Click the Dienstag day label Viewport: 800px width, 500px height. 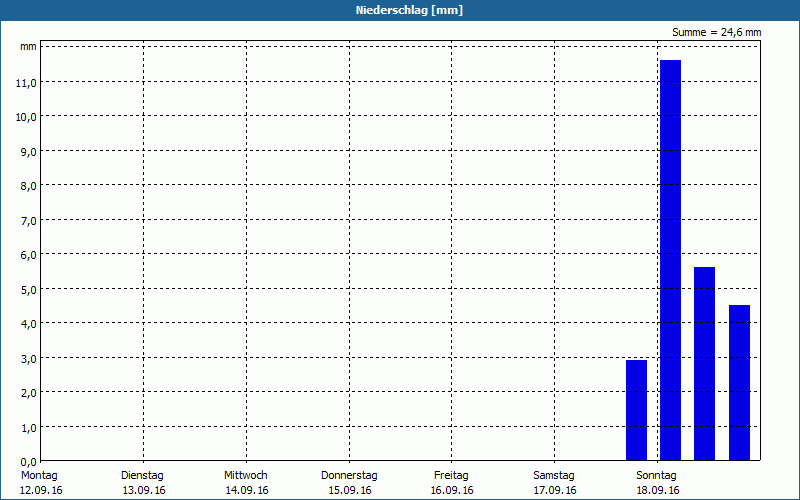pos(142,476)
